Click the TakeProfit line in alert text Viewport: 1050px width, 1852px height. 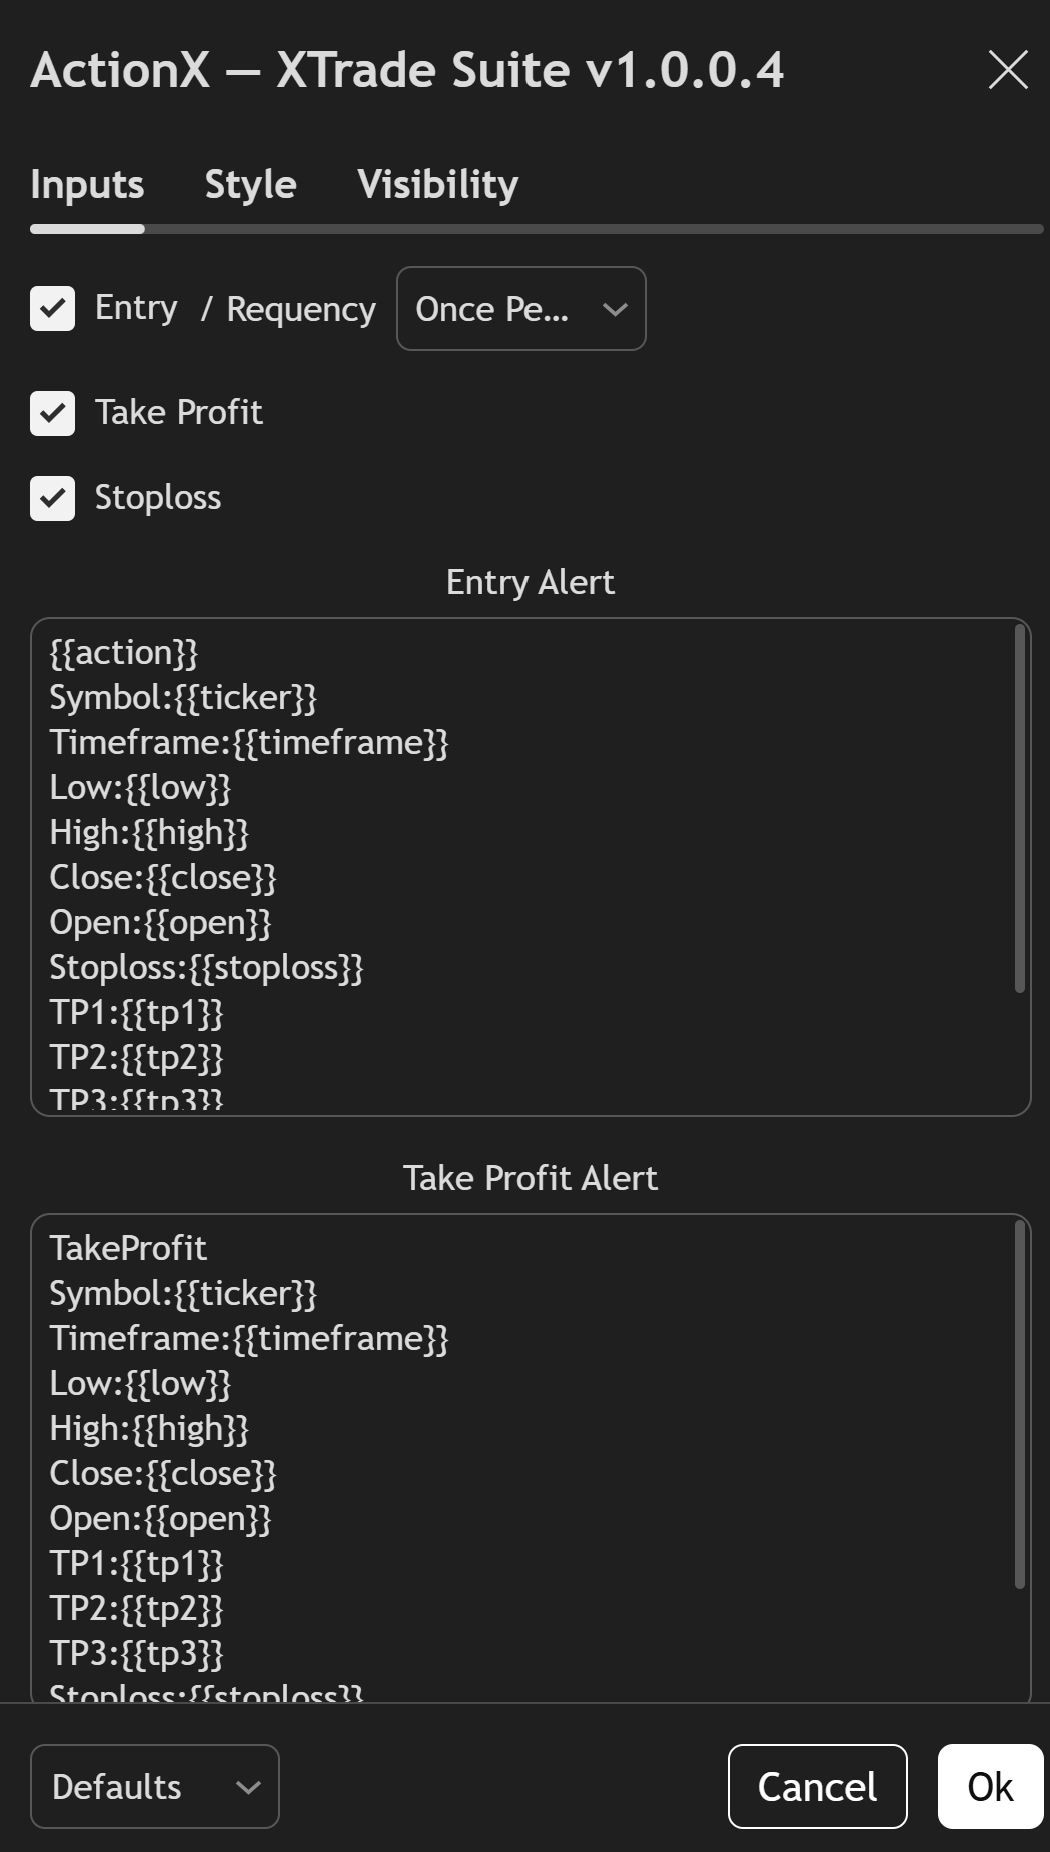coord(127,1248)
